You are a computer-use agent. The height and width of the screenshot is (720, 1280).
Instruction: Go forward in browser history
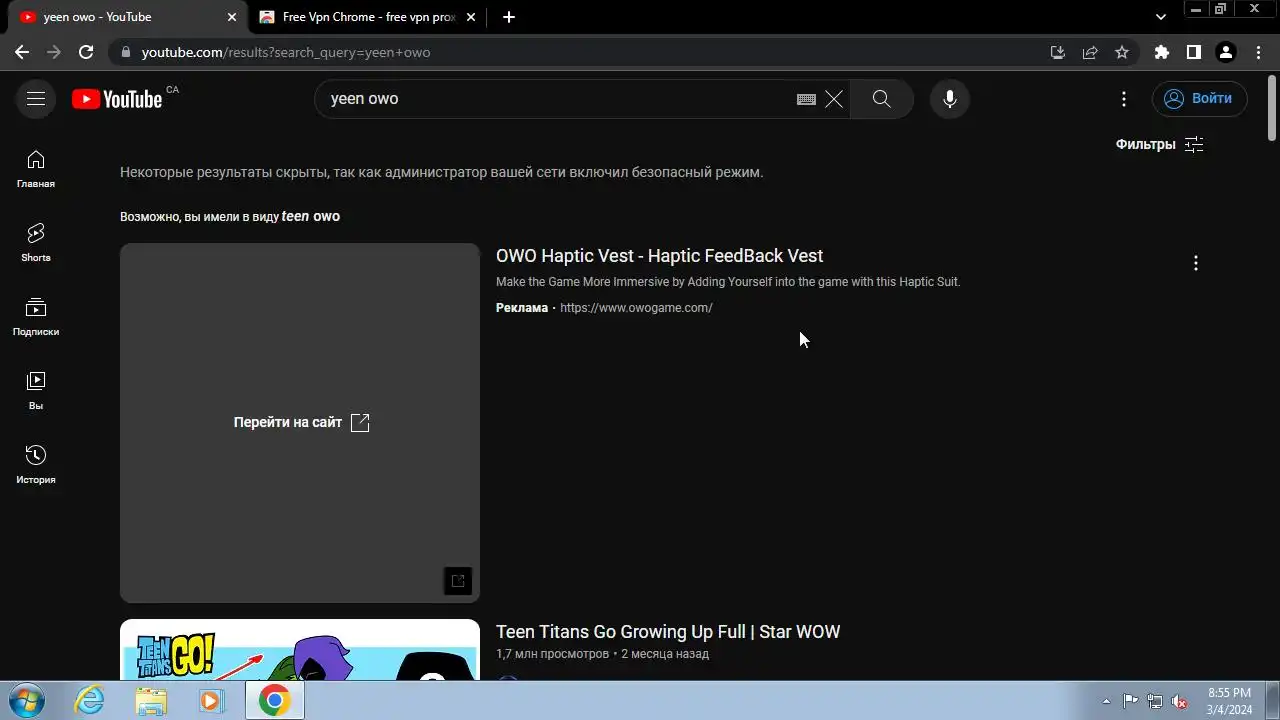54,52
